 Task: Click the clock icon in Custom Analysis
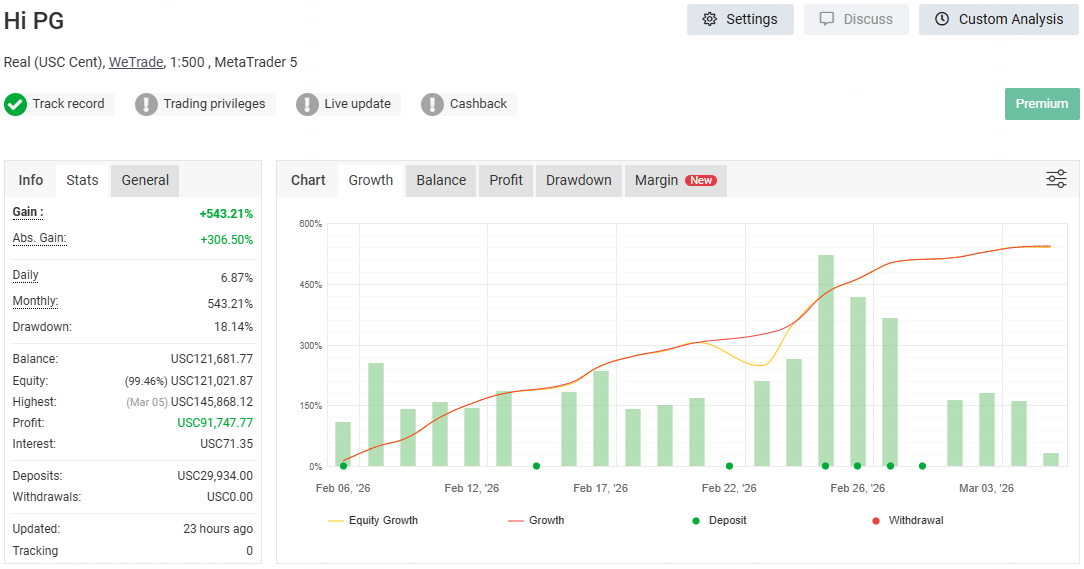point(942,19)
